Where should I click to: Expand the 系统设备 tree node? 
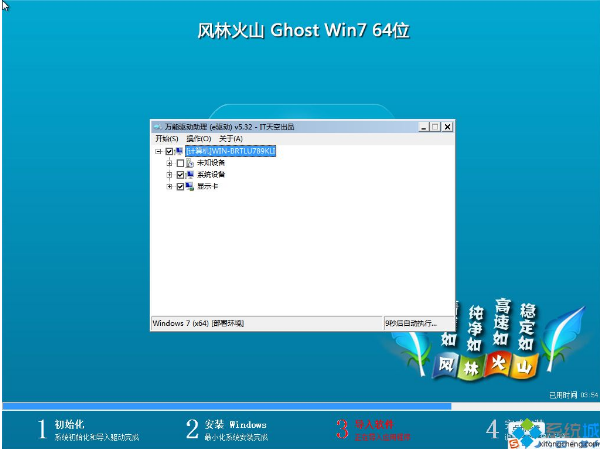(169, 175)
